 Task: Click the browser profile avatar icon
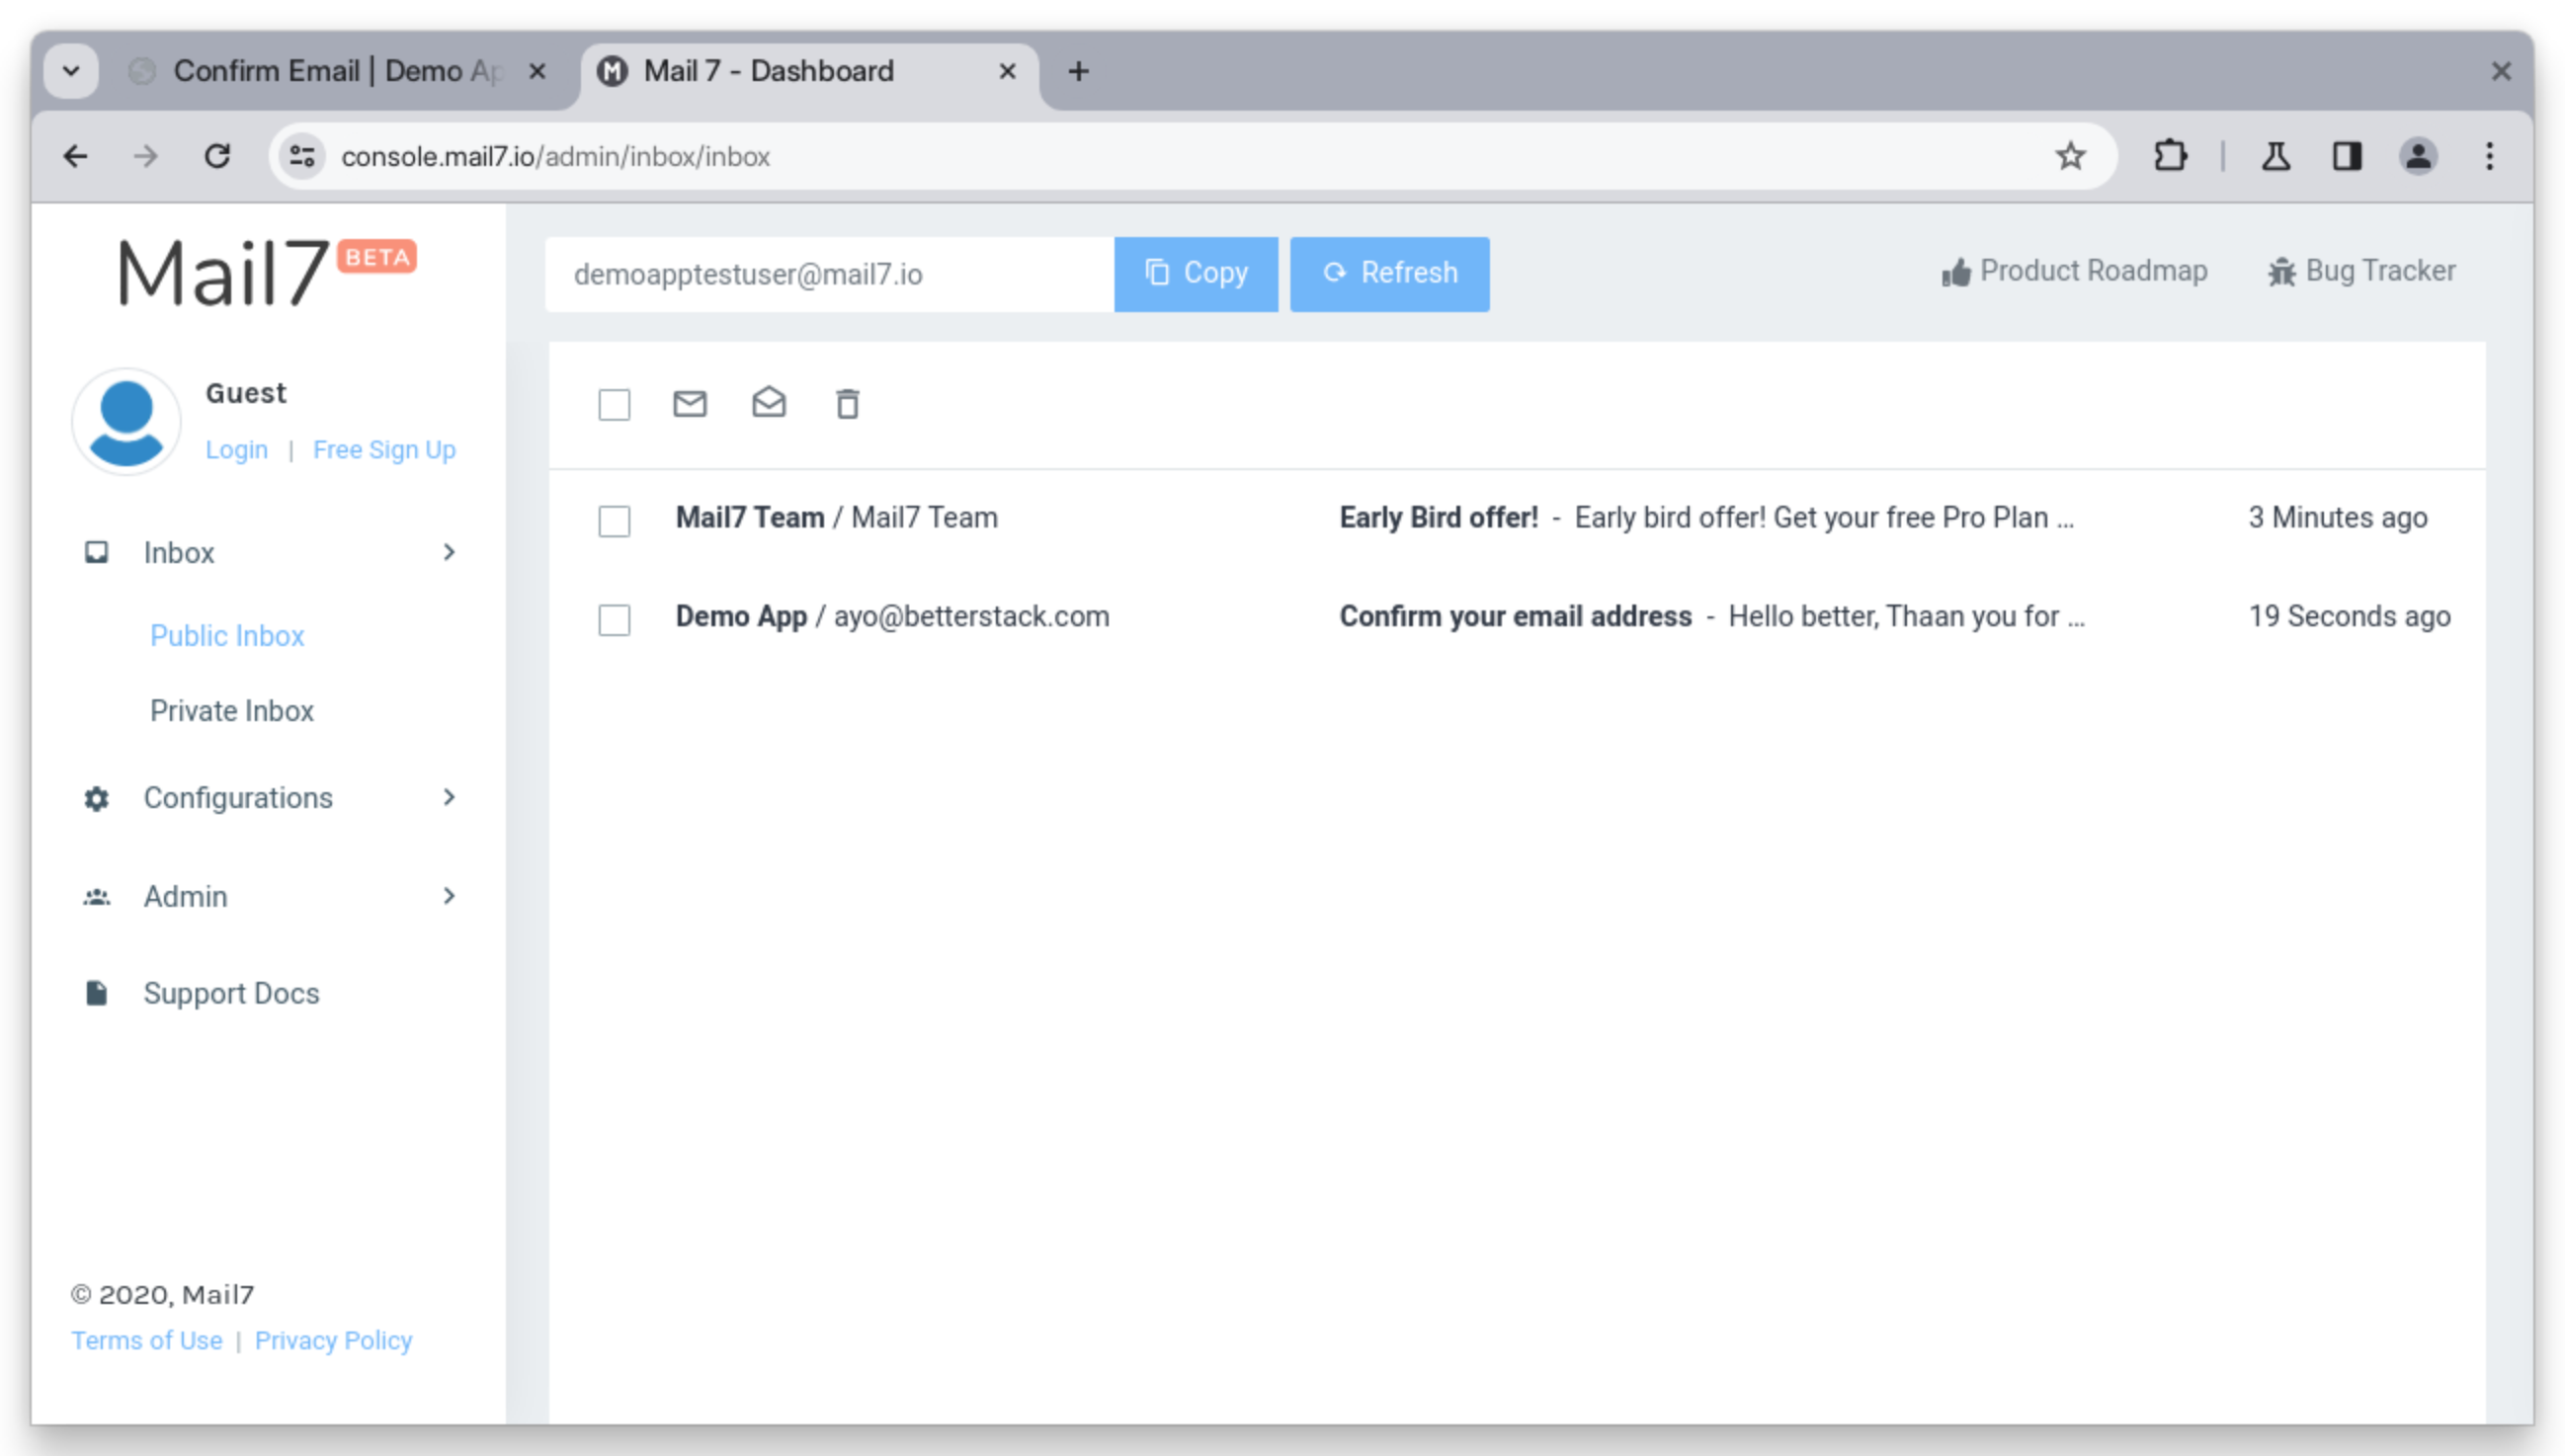tap(2417, 156)
